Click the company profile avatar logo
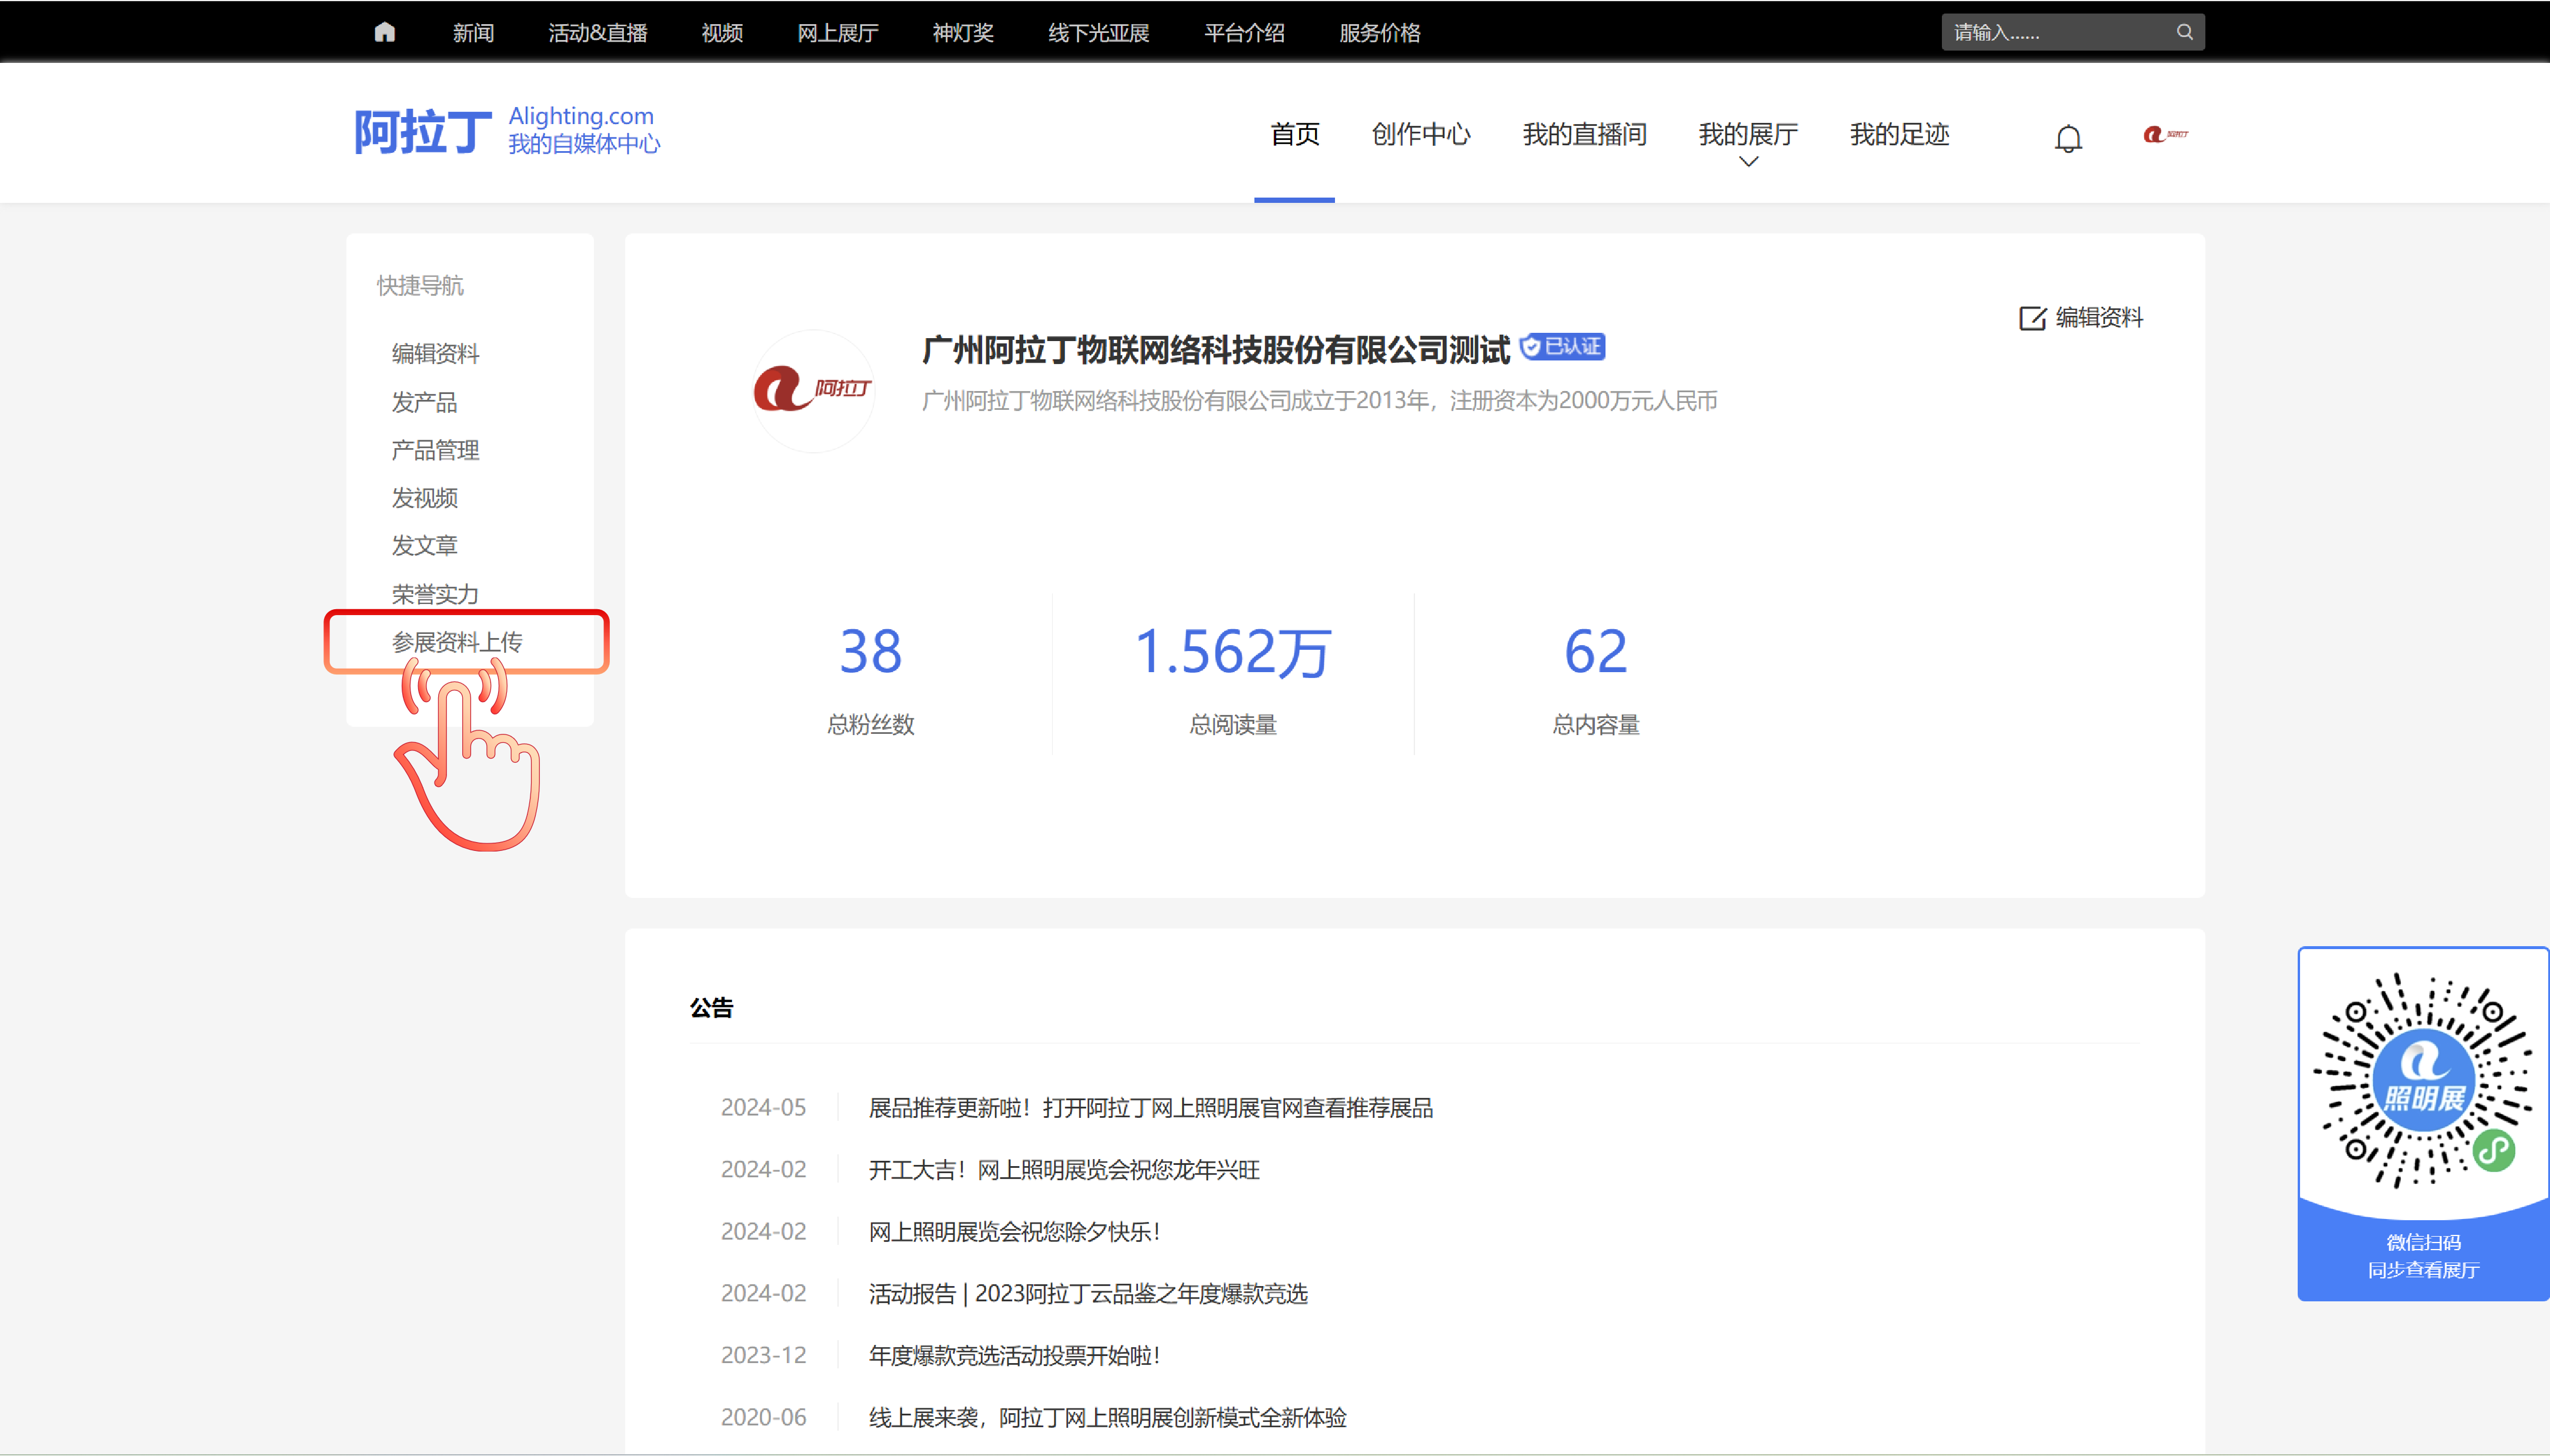 pos(813,390)
